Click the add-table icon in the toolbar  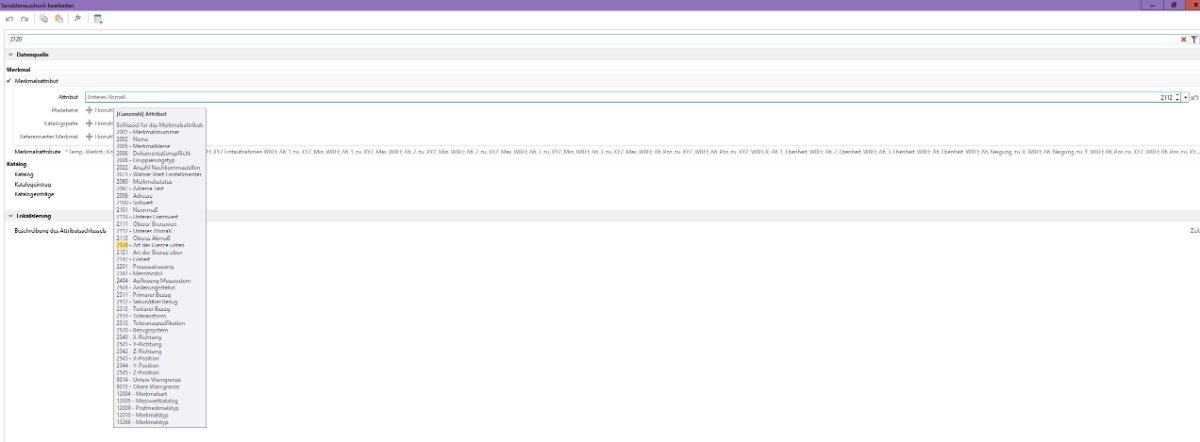pos(98,18)
